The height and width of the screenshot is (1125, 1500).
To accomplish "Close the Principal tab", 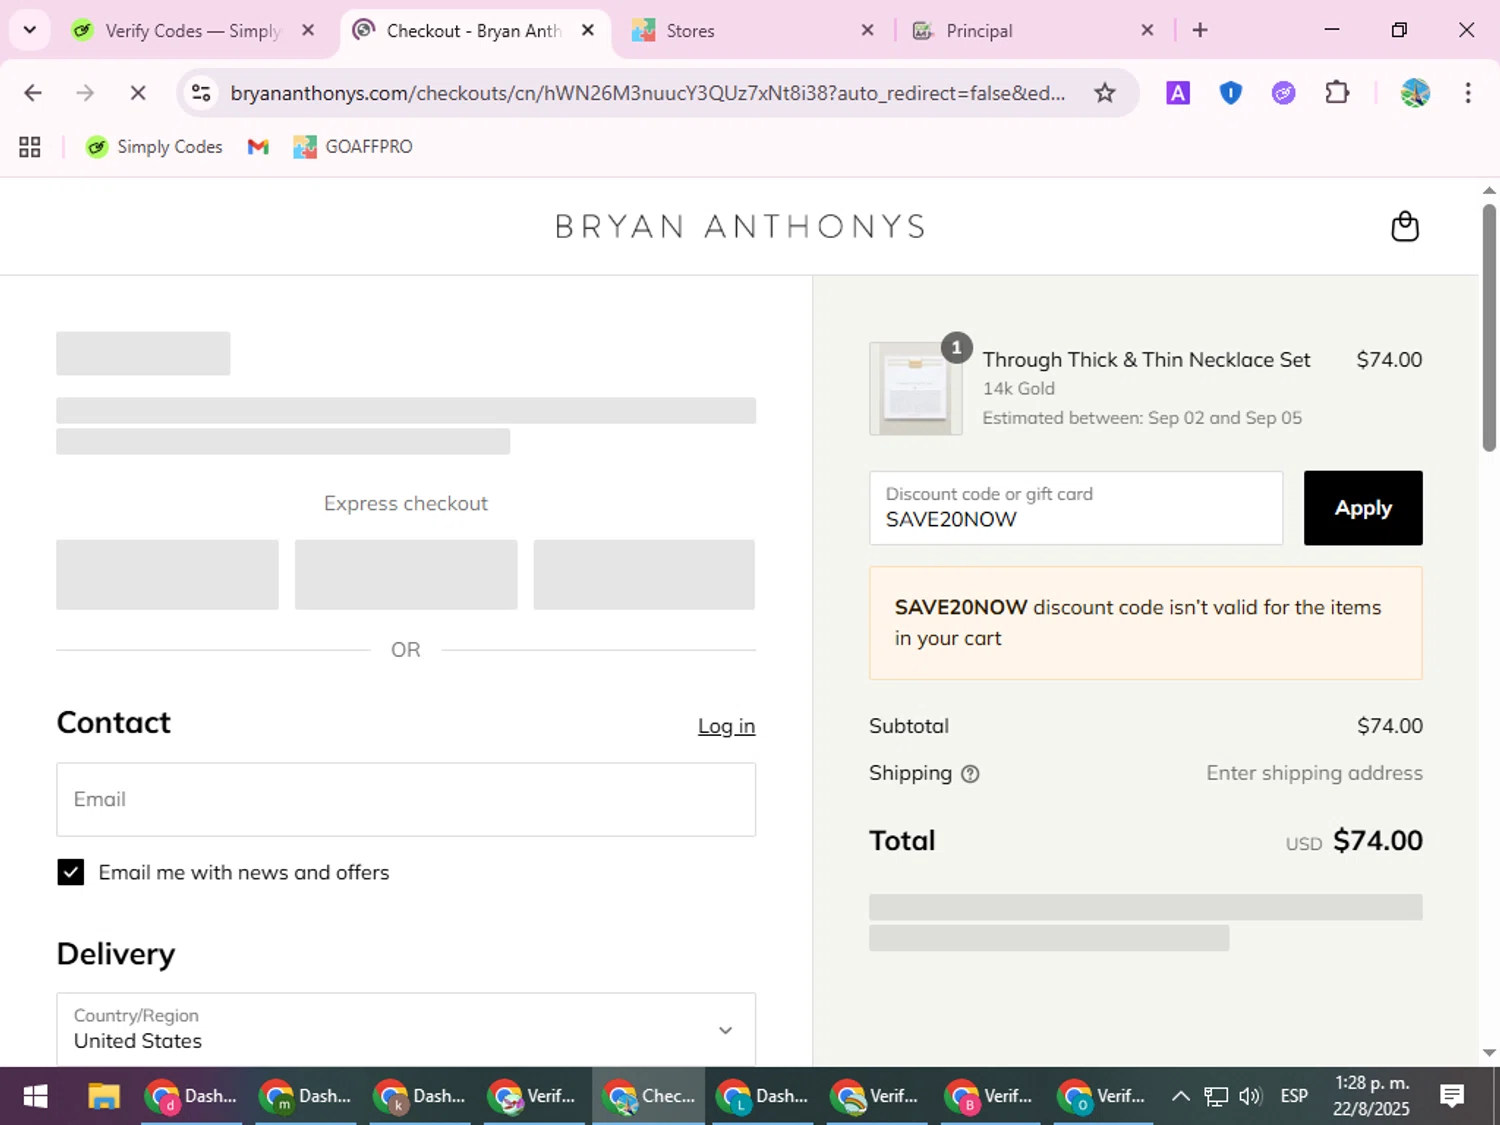I will [1147, 30].
